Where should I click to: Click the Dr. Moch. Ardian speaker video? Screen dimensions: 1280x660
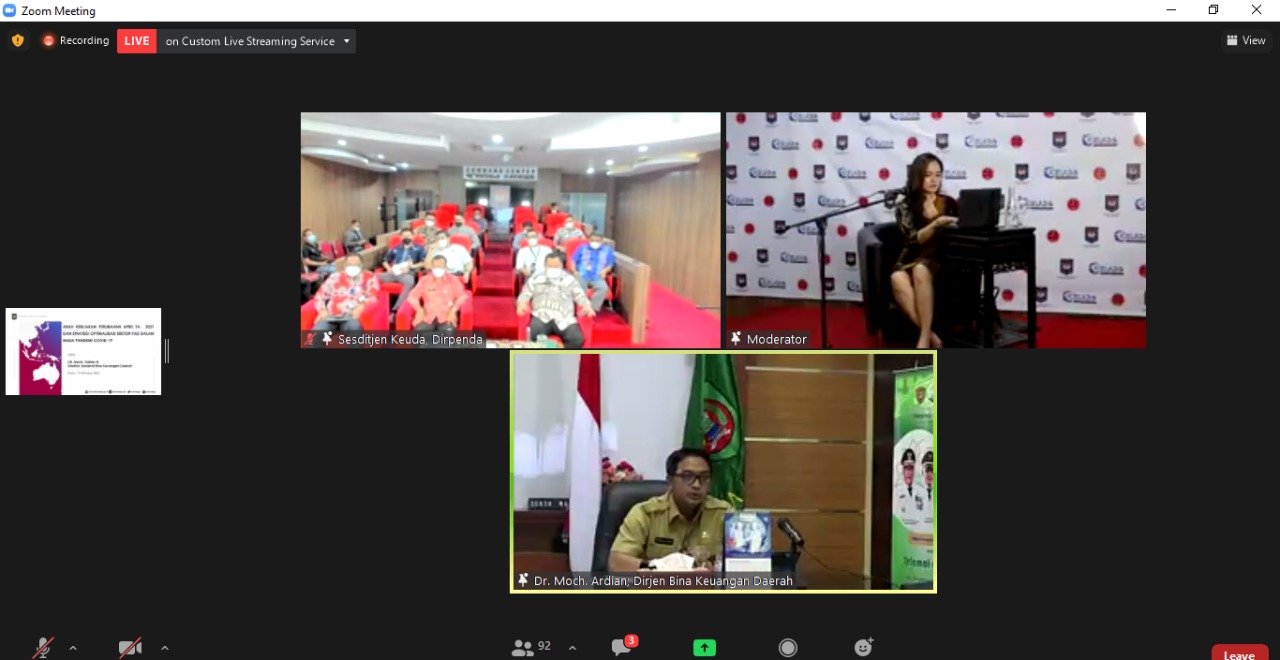pyautogui.click(x=723, y=470)
